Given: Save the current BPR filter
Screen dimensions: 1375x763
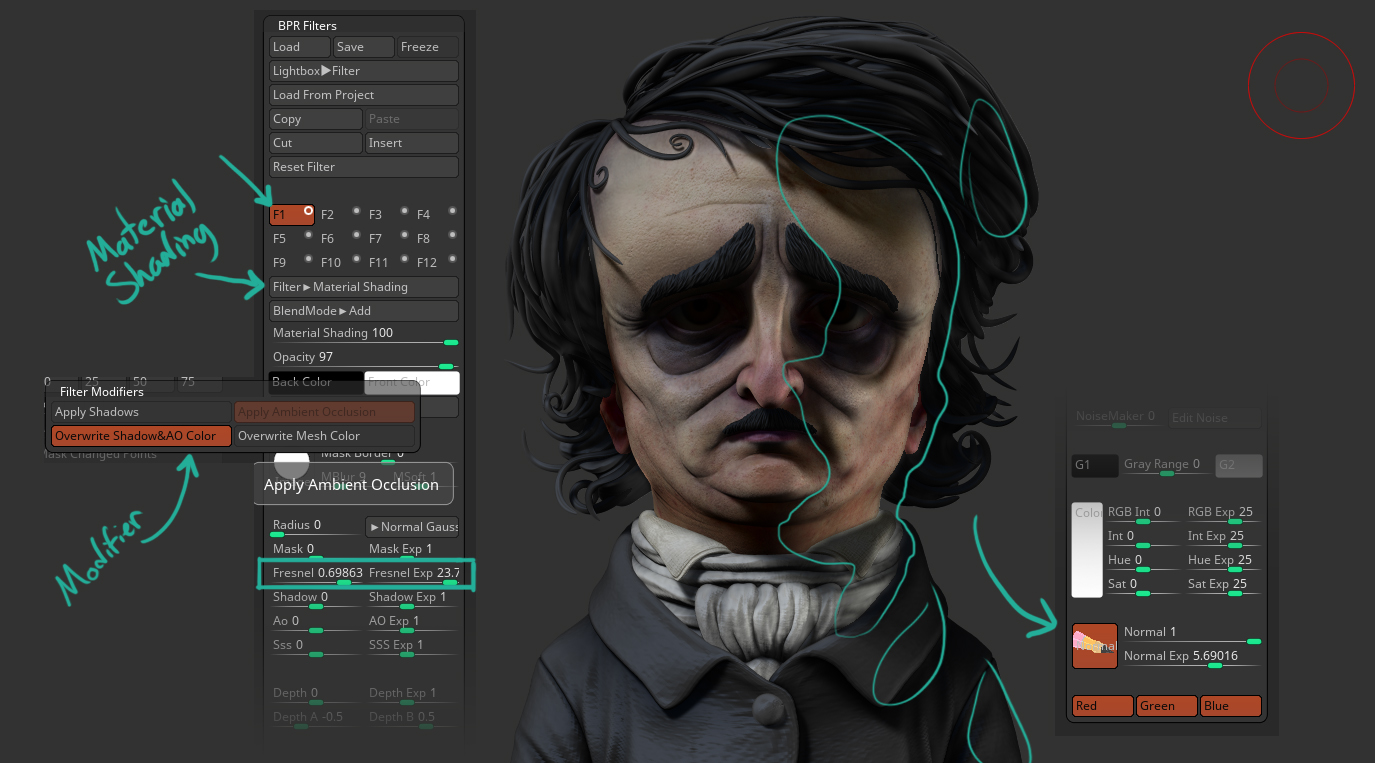Looking at the screenshot, I should coord(363,47).
